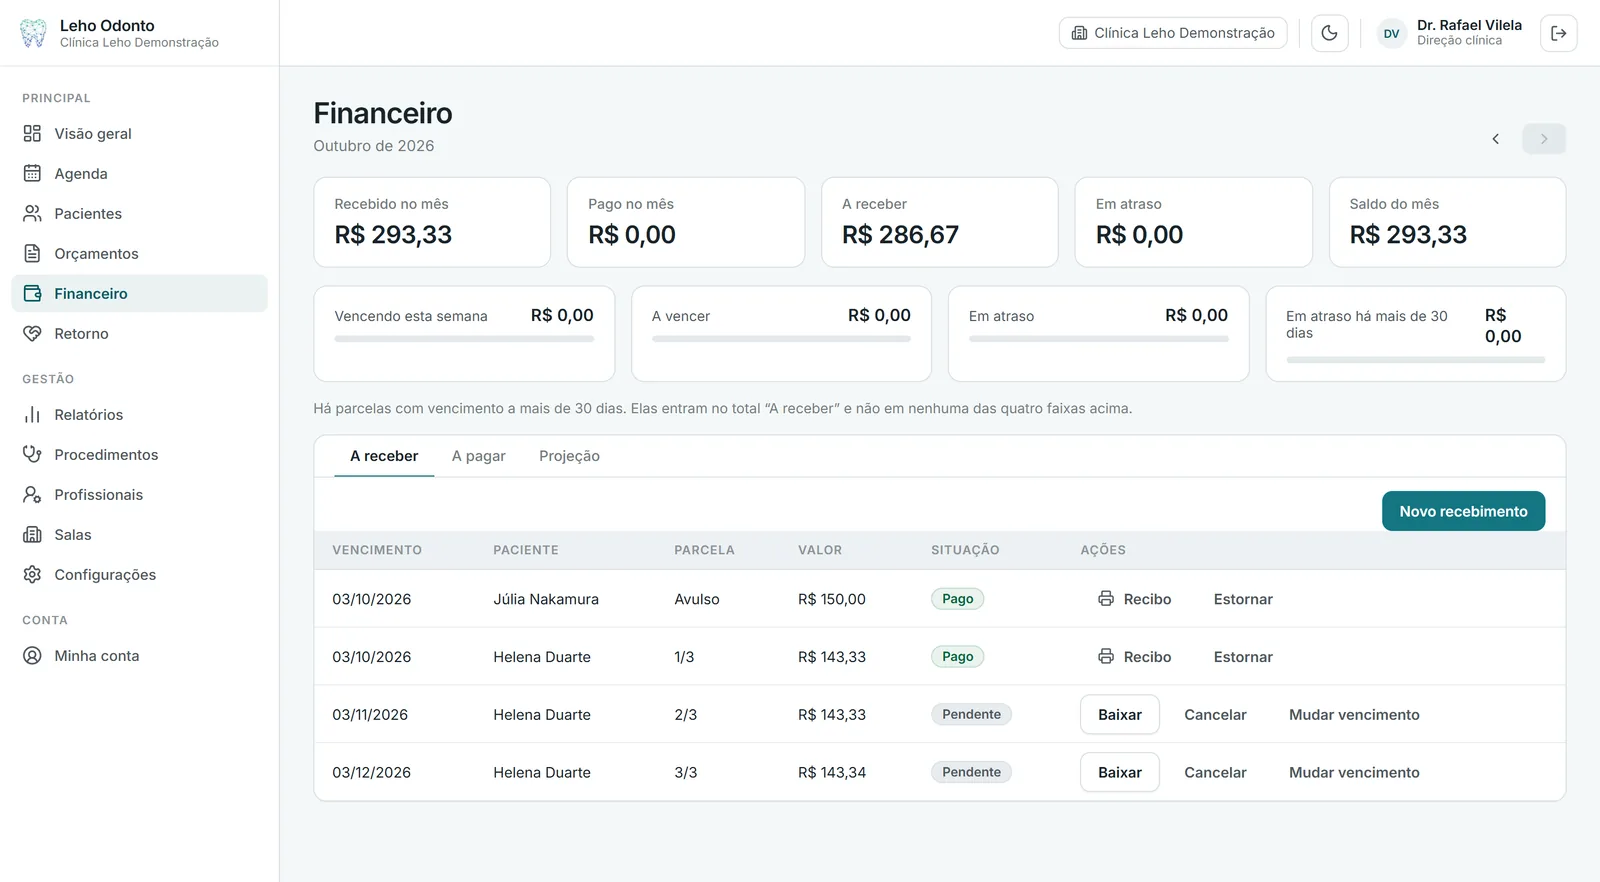Switch to the Projeção tab
This screenshot has width=1600, height=882.
tap(569, 456)
